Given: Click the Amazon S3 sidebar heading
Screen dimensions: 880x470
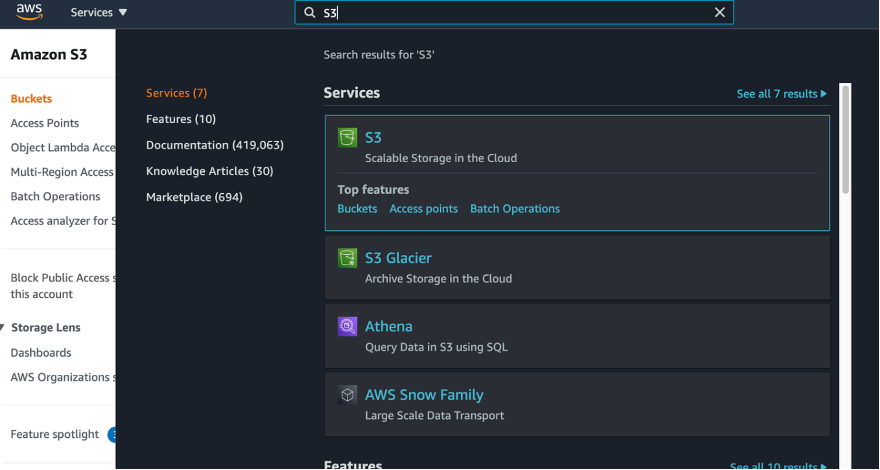Looking at the screenshot, I should click(x=49, y=55).
